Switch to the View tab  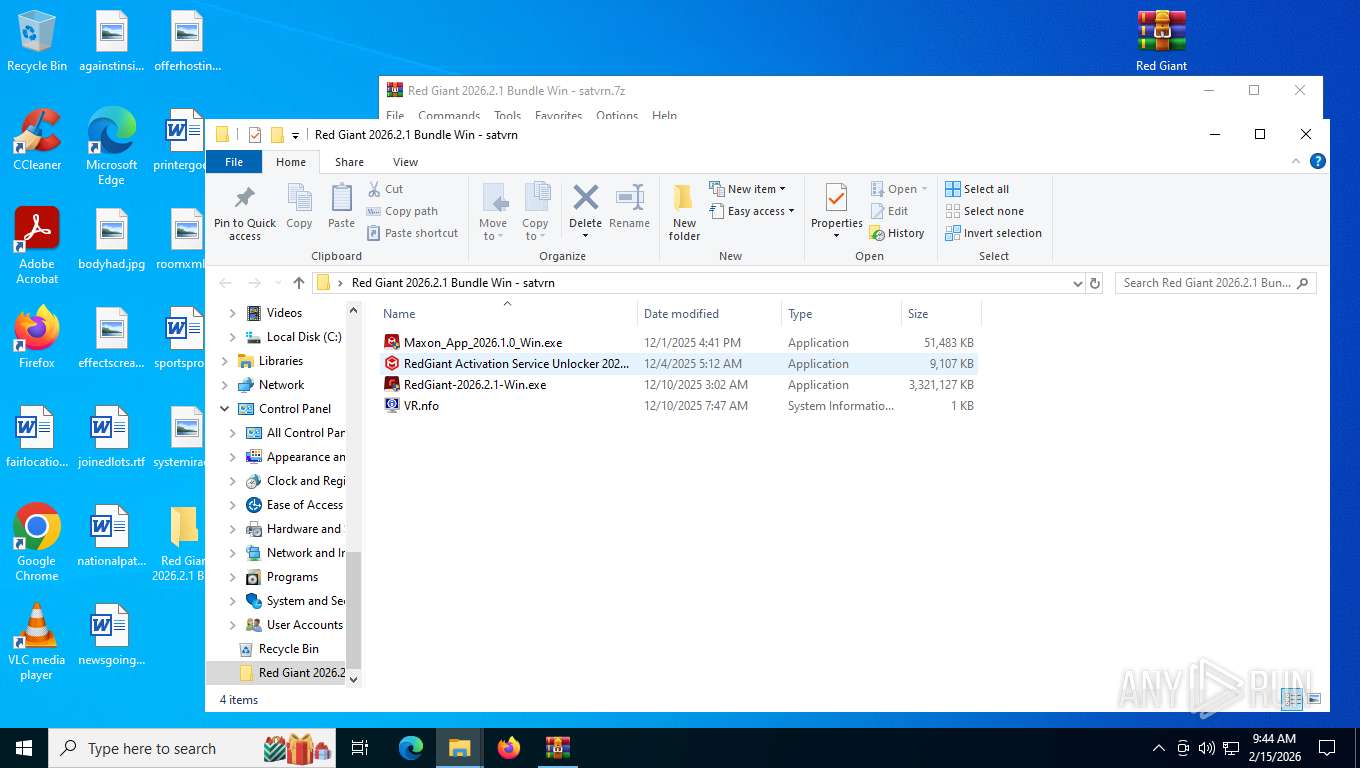pos(405,162)
